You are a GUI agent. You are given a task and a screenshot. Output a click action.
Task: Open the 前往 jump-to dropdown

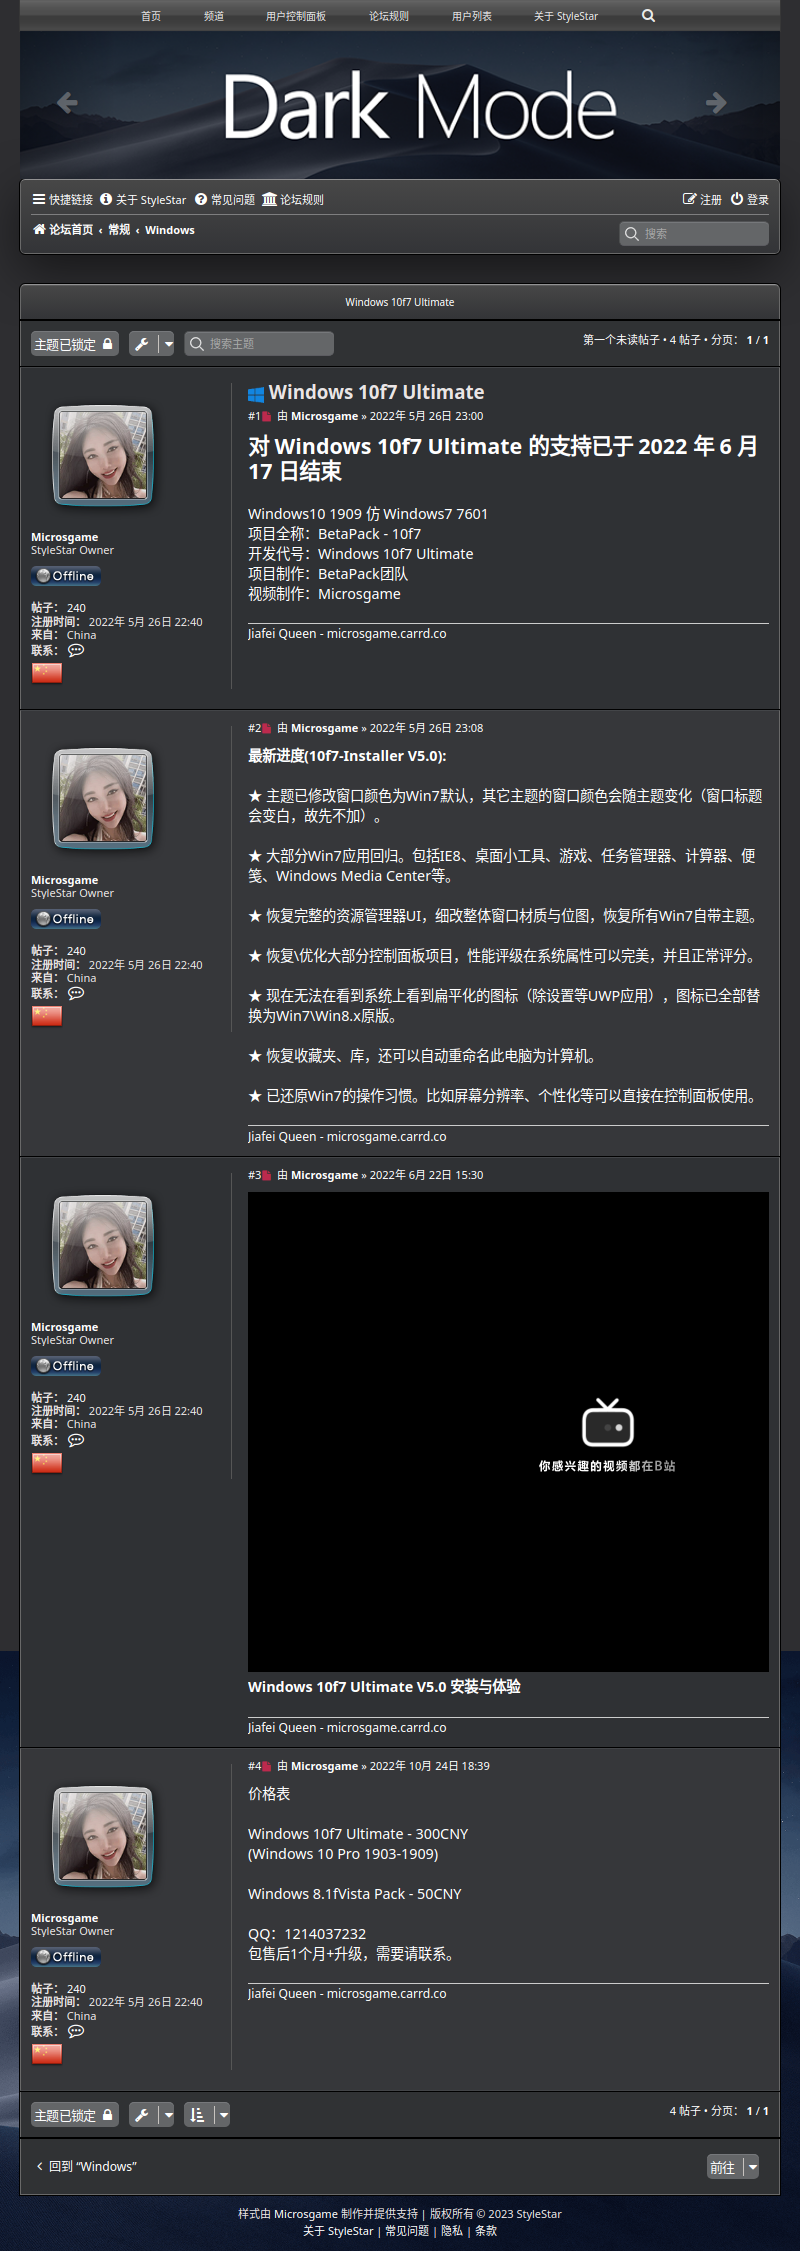coord(733,2167)
